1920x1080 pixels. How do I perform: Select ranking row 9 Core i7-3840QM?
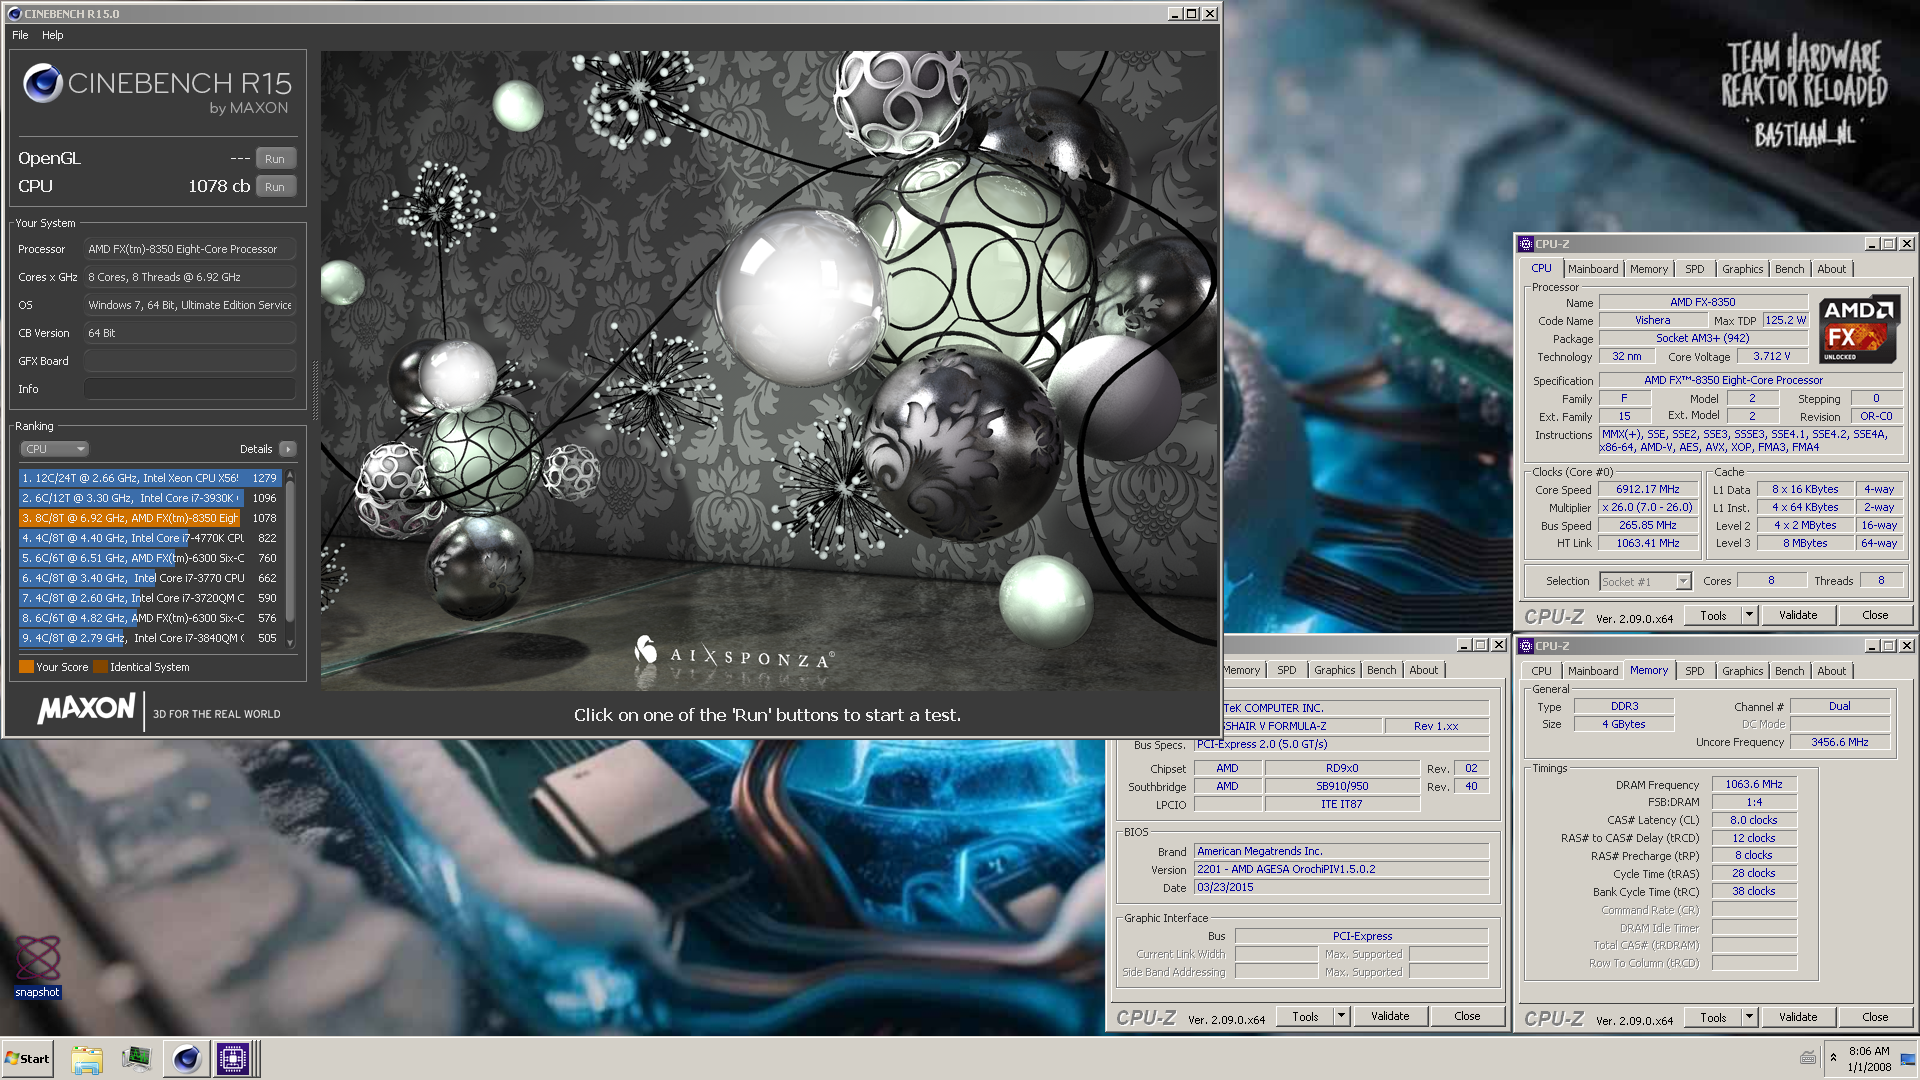pos(150,638)
